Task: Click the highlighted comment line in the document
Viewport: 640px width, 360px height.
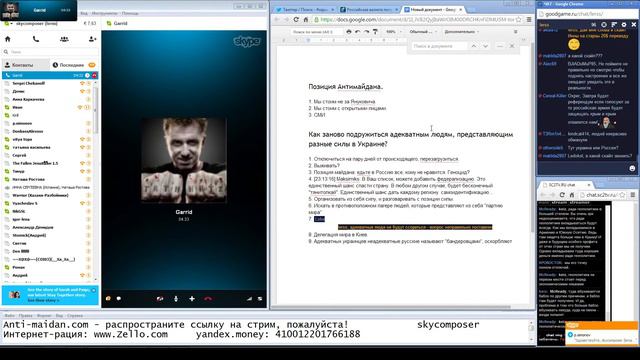Action: coord(415,227)
